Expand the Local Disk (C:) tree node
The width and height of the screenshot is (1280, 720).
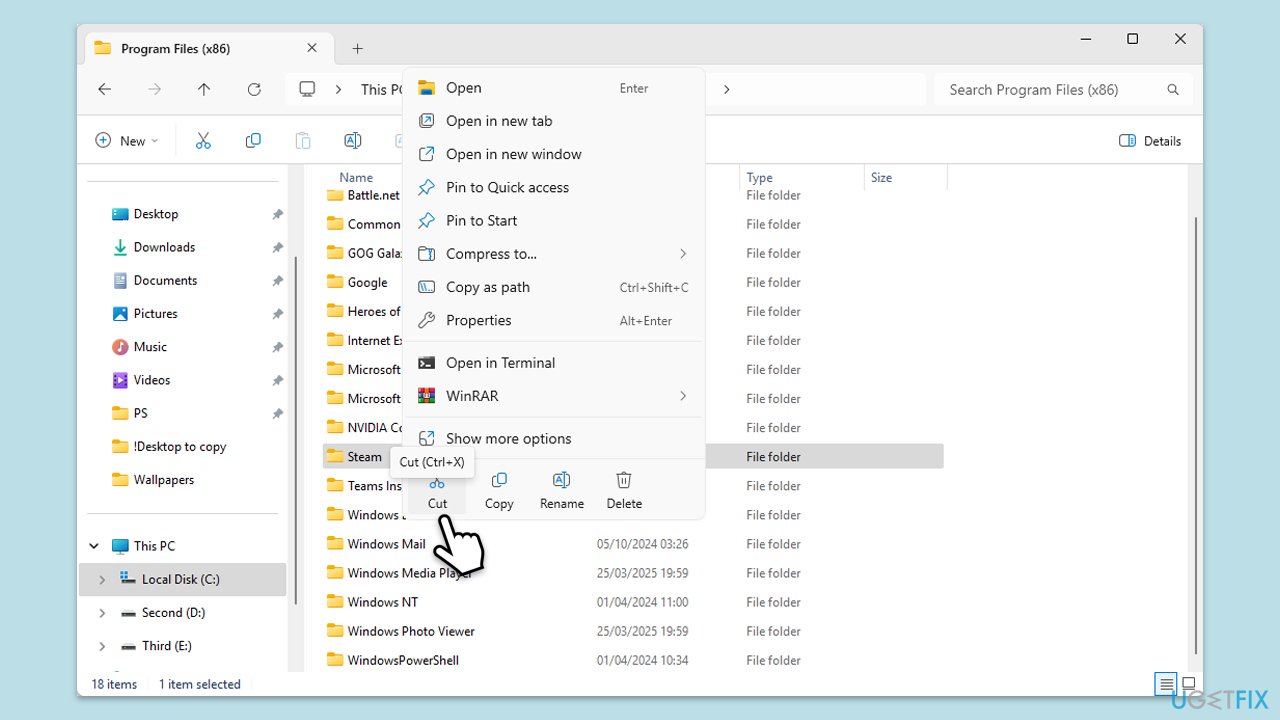[x=101, y=580]
